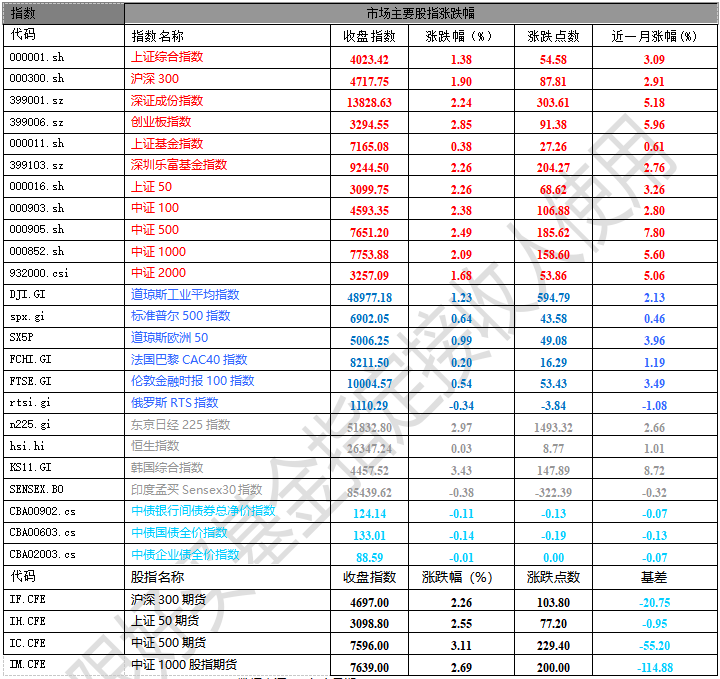Select the 创业板指数 index name
This screenshot has width=720, height=679.
click(x=161, y=122)
